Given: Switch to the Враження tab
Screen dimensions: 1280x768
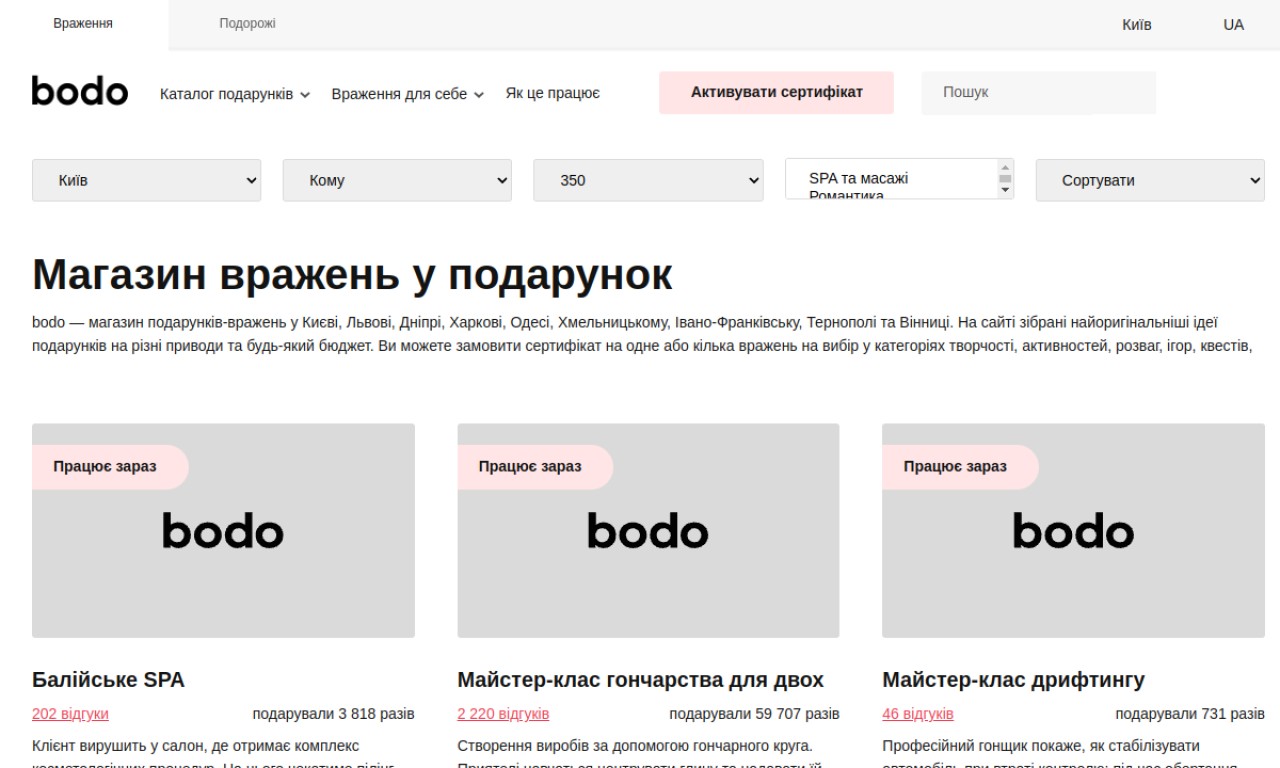Looking at the screenshot, I should pyautogui.click(x=83, y=24).
